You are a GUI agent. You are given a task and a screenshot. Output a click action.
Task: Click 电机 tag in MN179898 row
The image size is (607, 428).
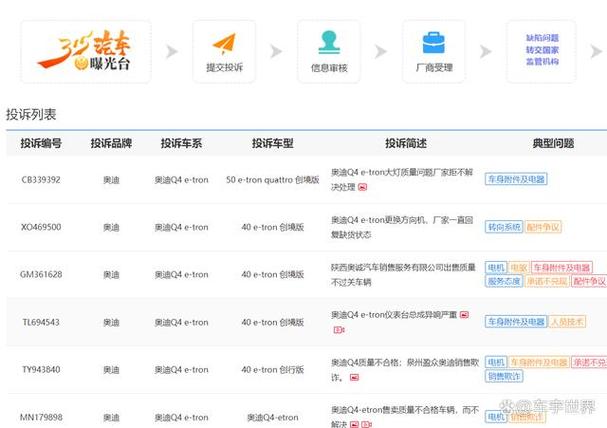click(x=496, y=417)
